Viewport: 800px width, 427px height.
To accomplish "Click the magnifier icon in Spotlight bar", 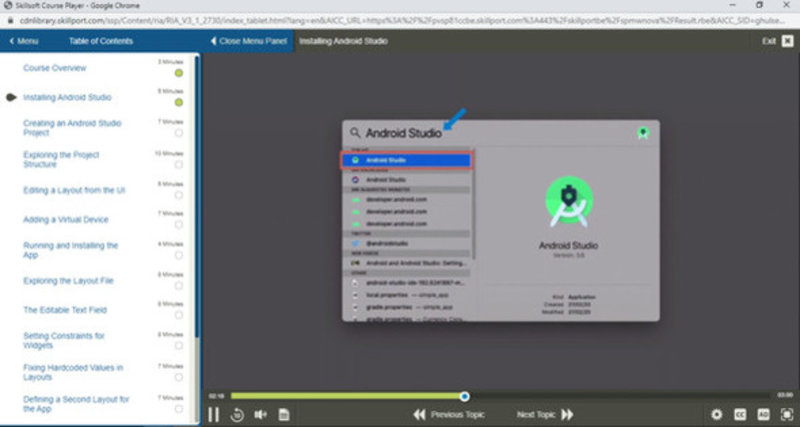I will point(355,133).
